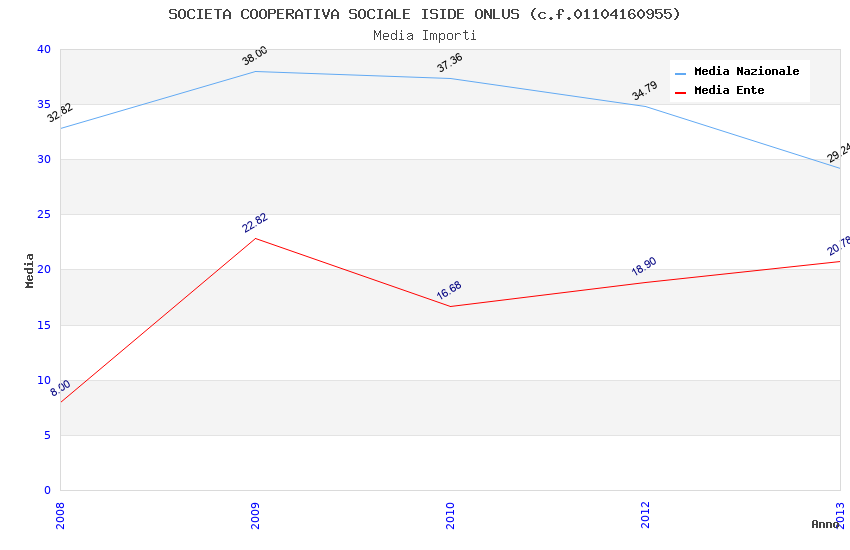Click the chart title with the SOCIETA COOPERATIVA name
Screen dimensions: 850x550
pyautogui.click(x=424, y=14)
